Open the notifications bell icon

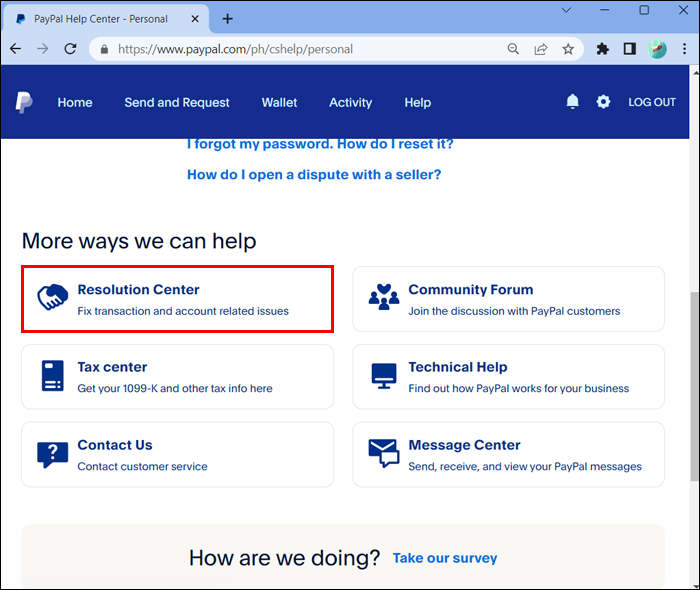pos(573,102)
